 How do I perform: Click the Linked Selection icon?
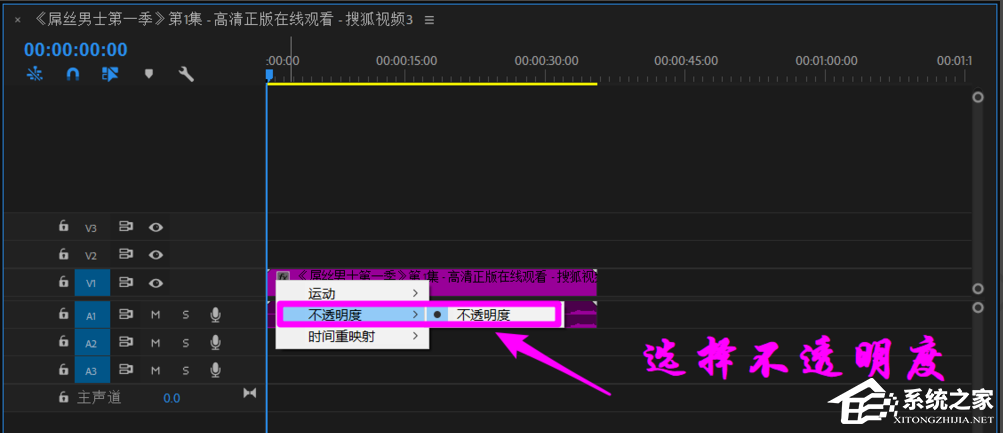pyautogui.click(x=111, y=74)
